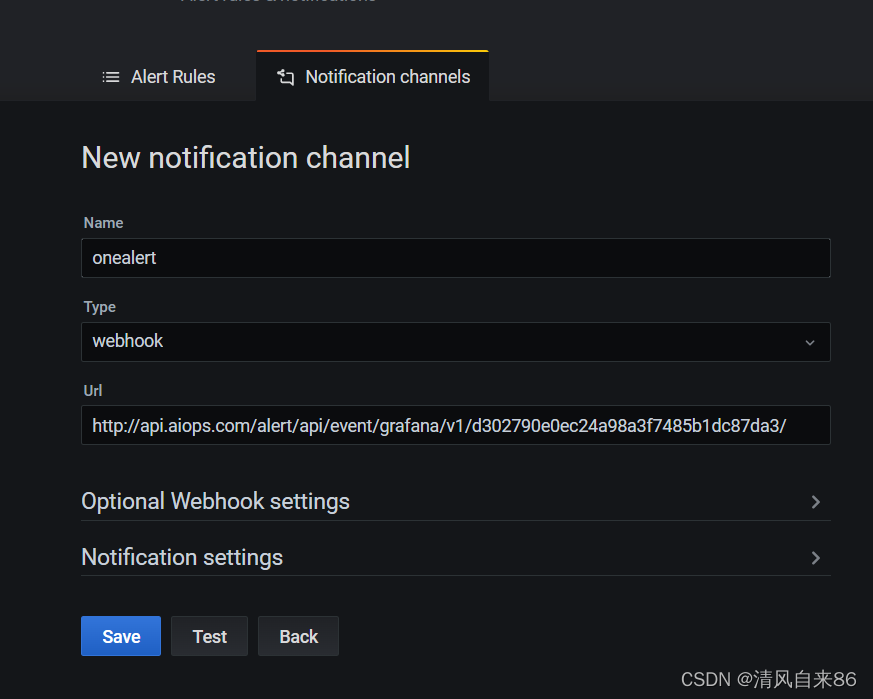873x699 pixels.
Task: Click the list icon beside Alert Rules
Action: tap(111, 76)
